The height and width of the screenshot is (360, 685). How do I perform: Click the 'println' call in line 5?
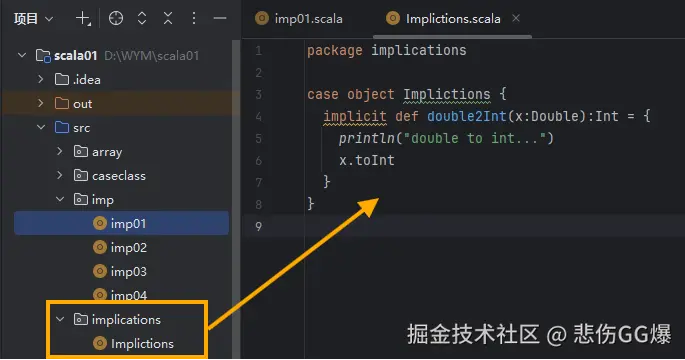coord(367,138)
